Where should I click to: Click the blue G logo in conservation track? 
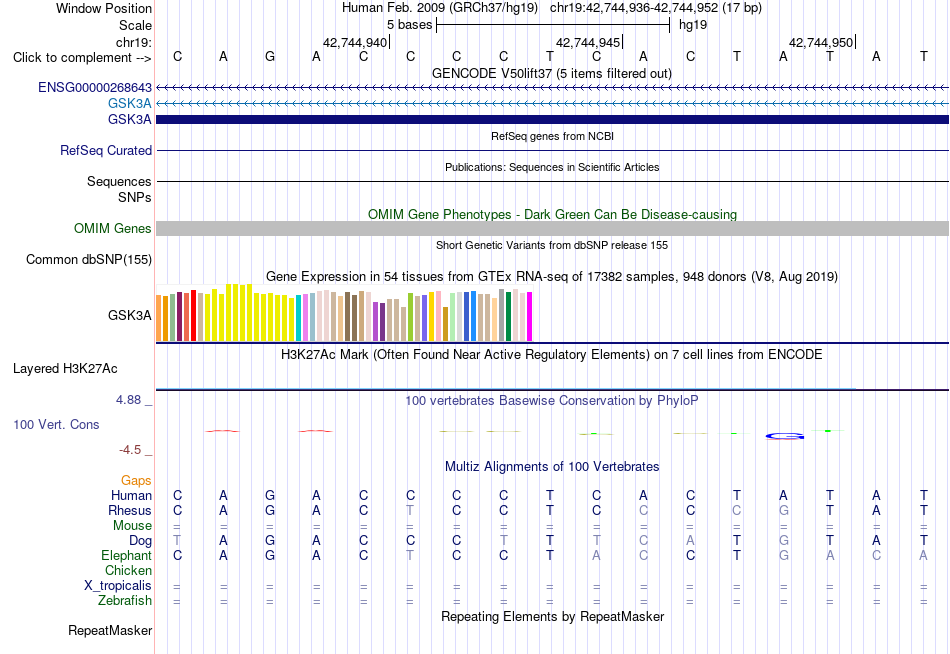click(x=785, y=436)
